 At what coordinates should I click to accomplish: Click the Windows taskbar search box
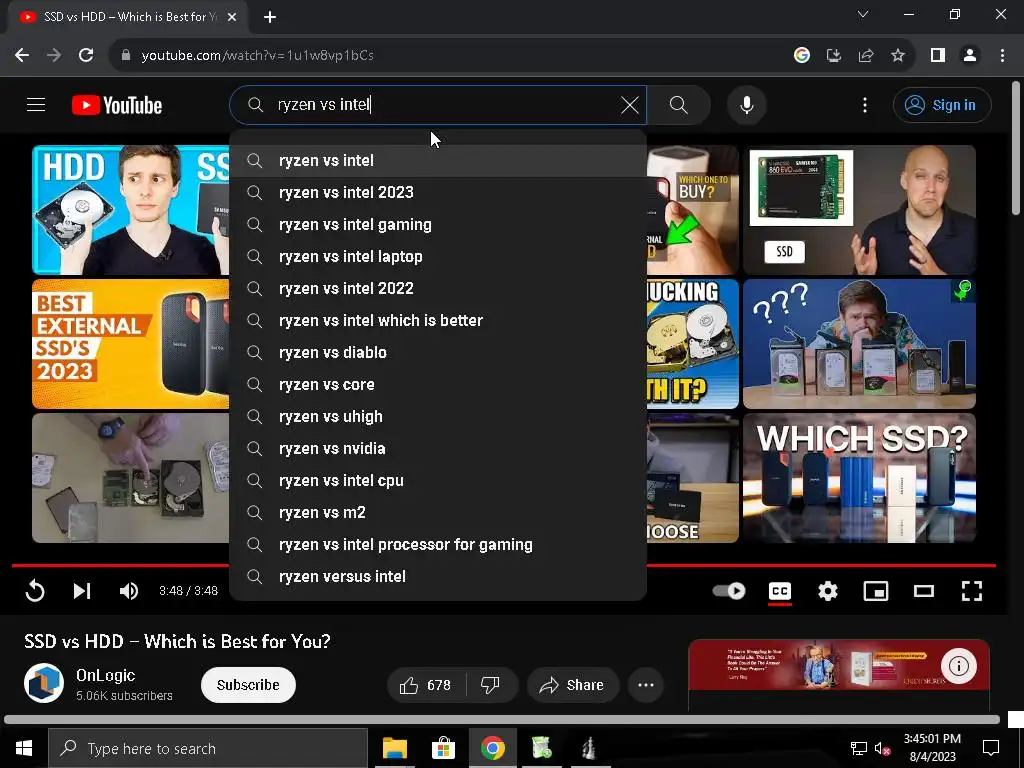click(x=208, y=748)
